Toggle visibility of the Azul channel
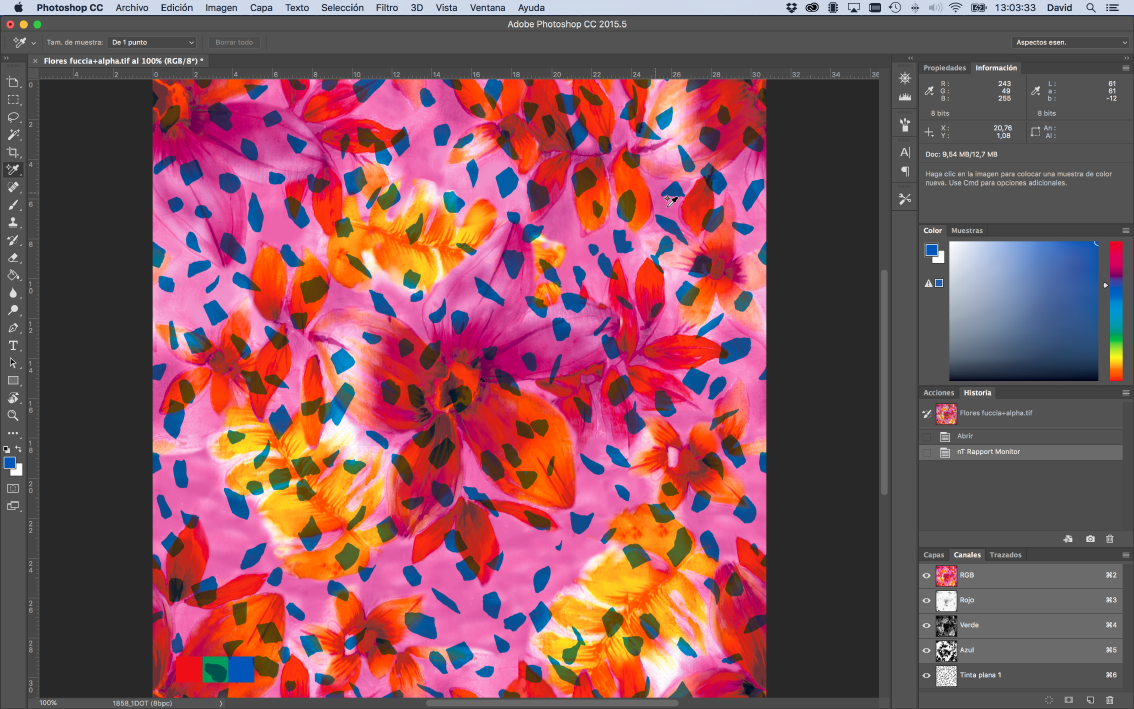Screen dimensions: 1134x709 point(926,650)
